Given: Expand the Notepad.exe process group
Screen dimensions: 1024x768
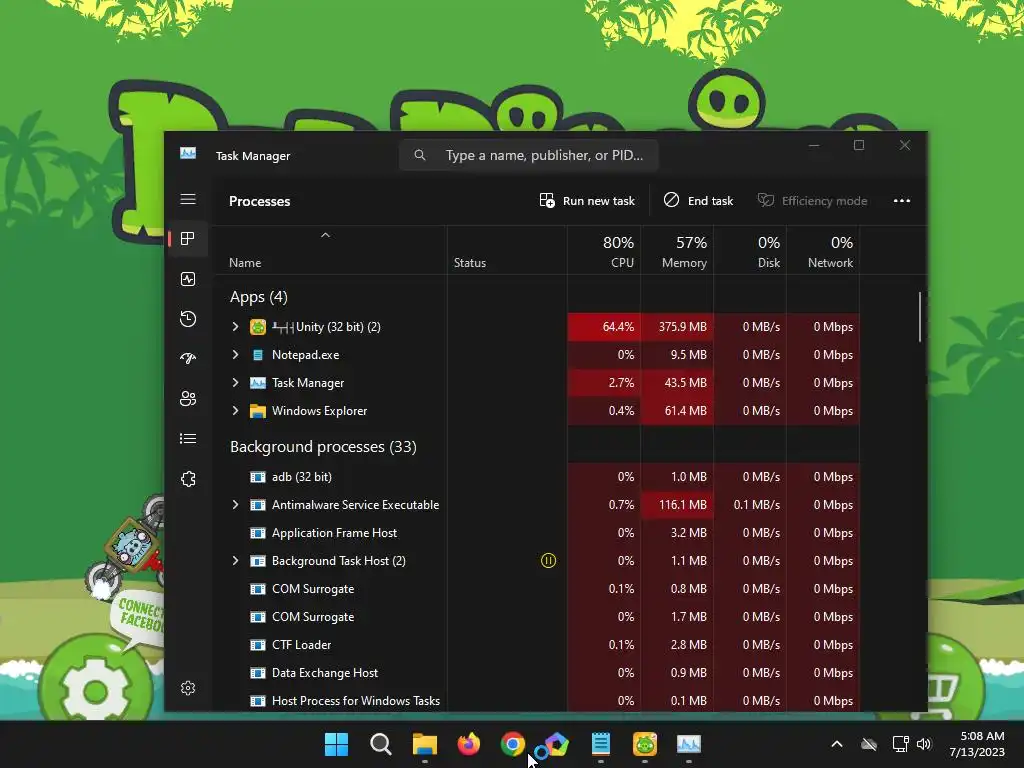Looking at the screenshot, I should pos(236,355).
